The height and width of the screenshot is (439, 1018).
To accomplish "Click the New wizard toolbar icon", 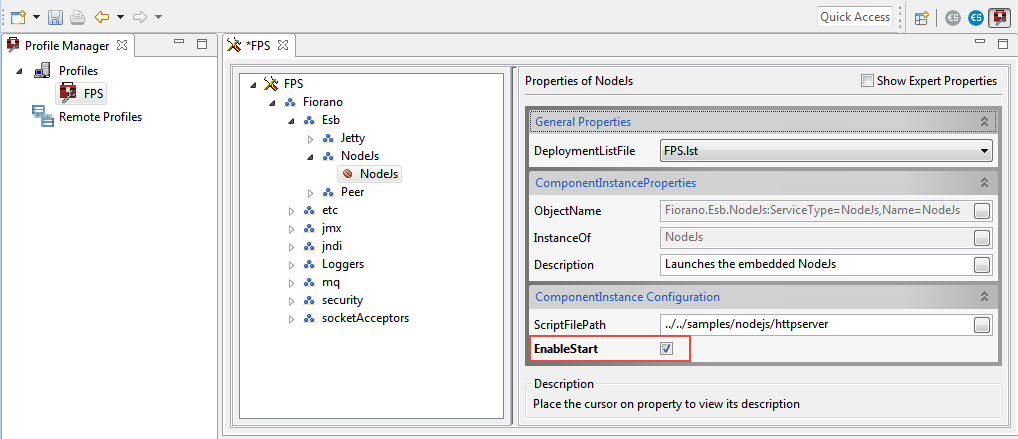I will [x=17, y=17].
